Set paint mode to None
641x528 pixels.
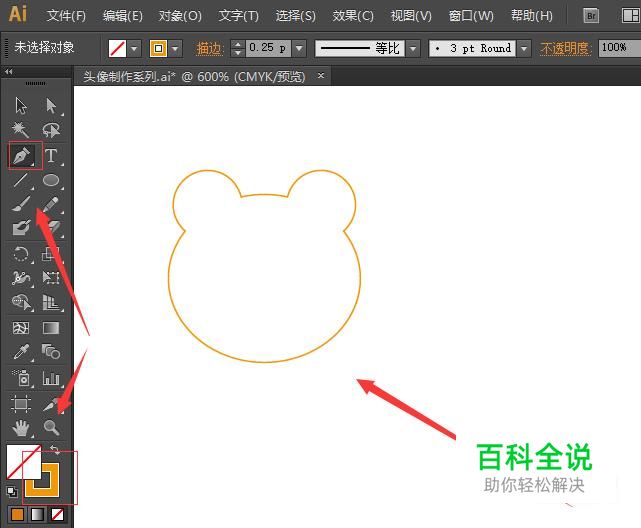58,514
